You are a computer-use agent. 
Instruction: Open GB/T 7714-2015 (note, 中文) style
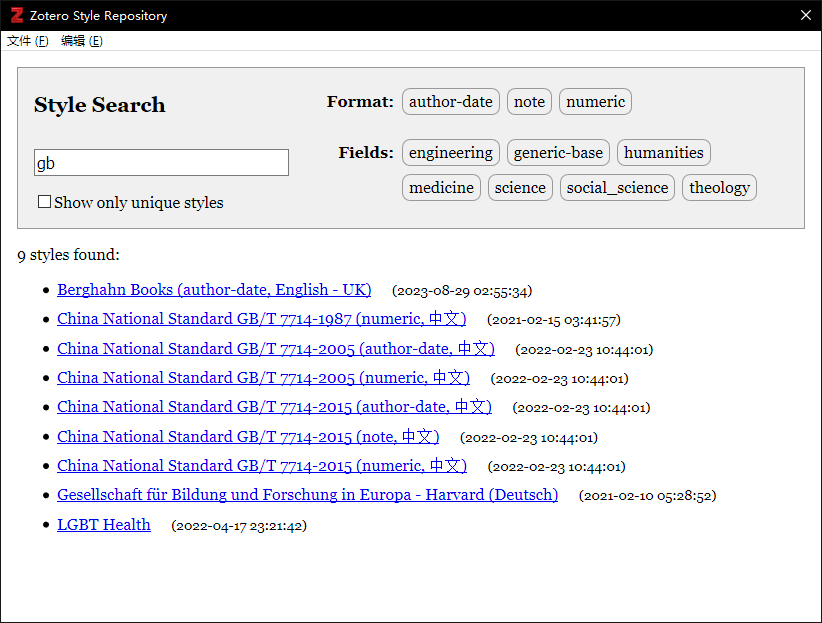tap(248, 437)
